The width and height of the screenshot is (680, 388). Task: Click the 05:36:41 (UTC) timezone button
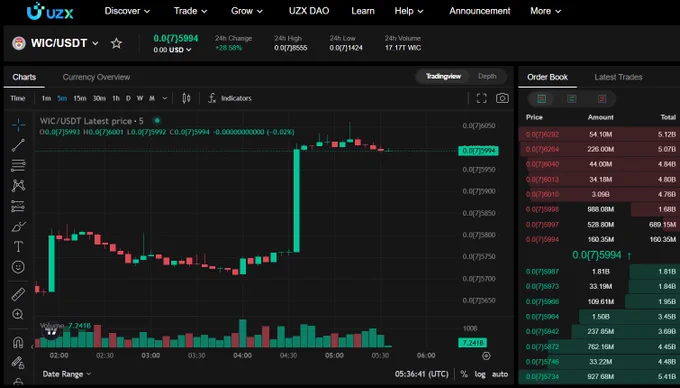(422, 374)
